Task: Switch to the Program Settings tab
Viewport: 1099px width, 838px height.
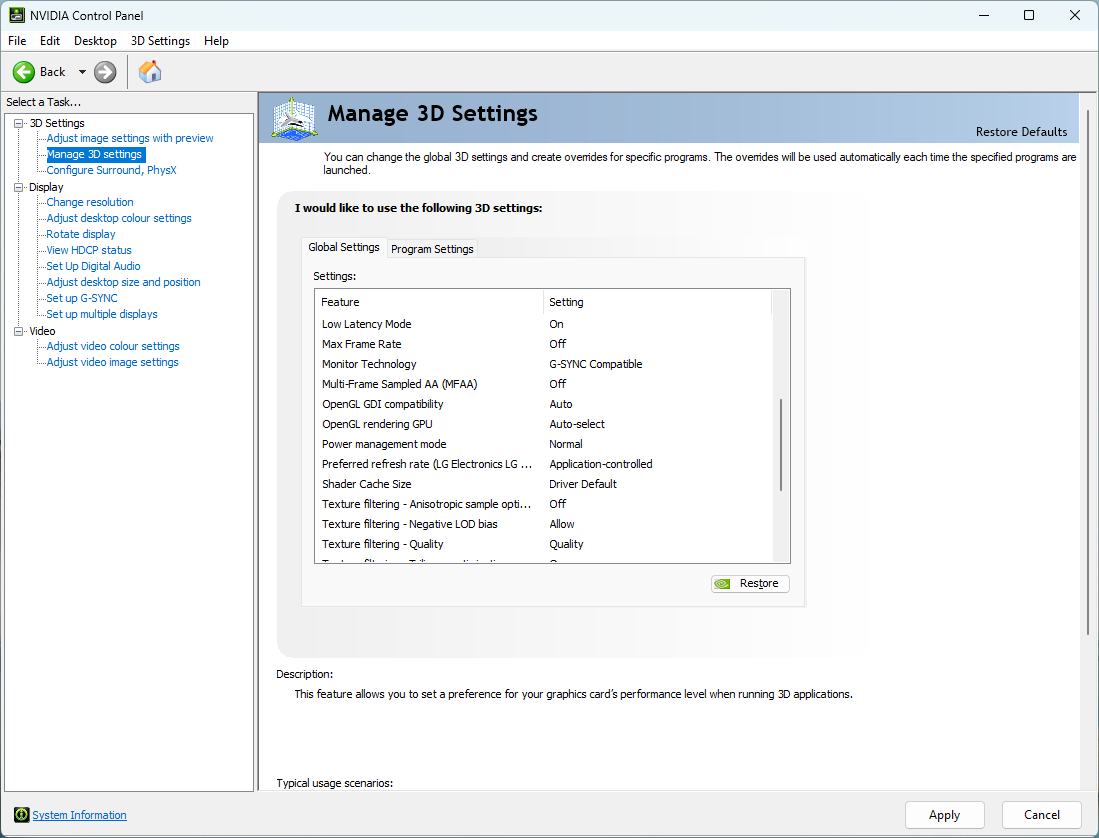Action: 432,249
